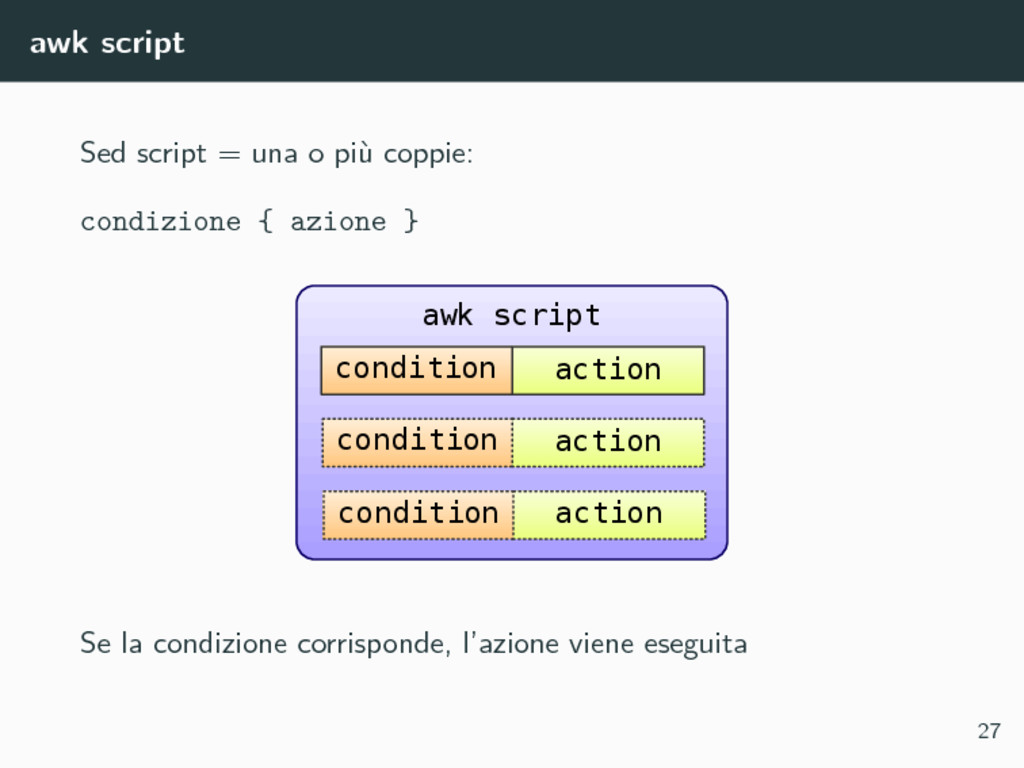
Task: Click slide number 27
Action: click(989, 731)
